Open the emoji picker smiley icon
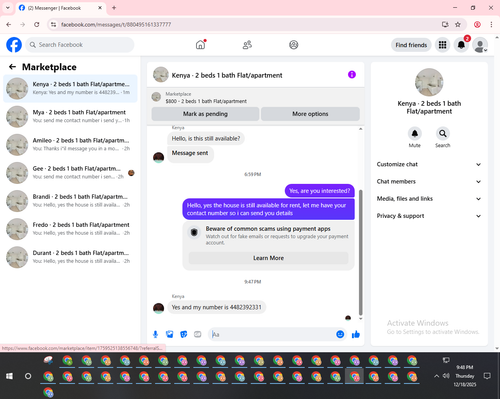Viewport: 500px width, 399px height. (x=340, y=334)
